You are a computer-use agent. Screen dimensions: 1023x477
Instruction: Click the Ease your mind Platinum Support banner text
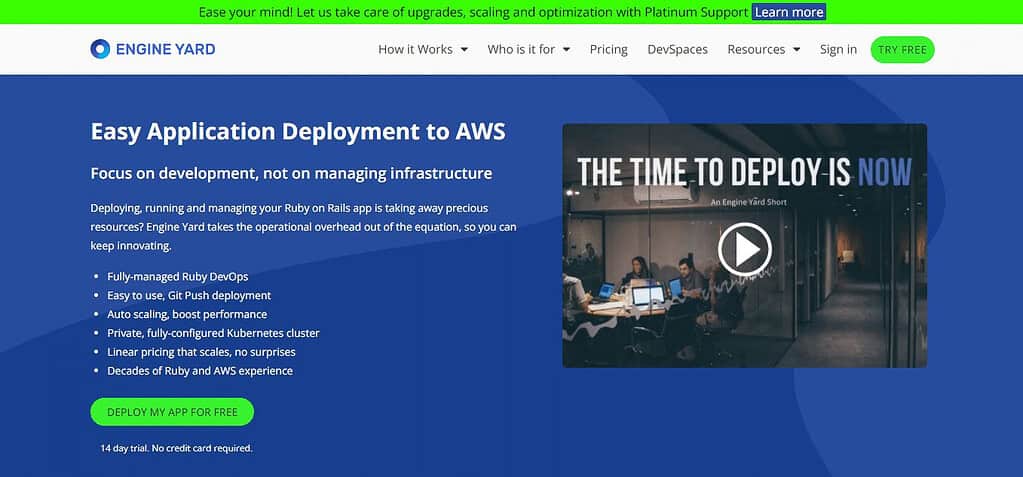pyautogui.click(x=473, y=12)
